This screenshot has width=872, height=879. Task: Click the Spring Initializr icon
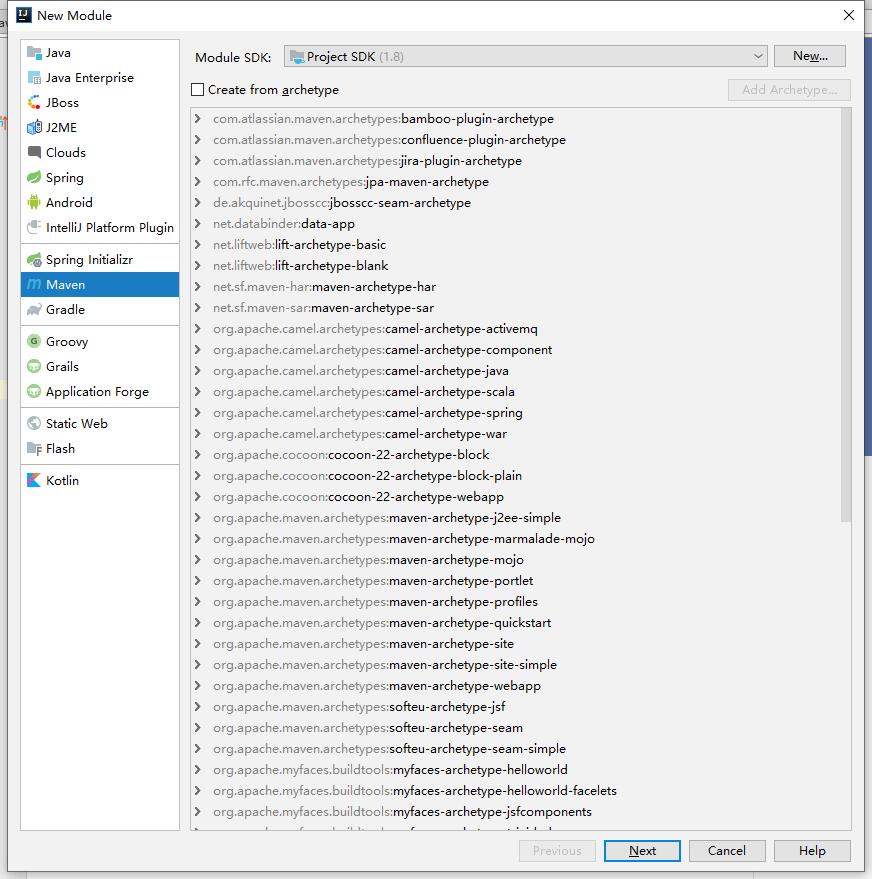35,260
